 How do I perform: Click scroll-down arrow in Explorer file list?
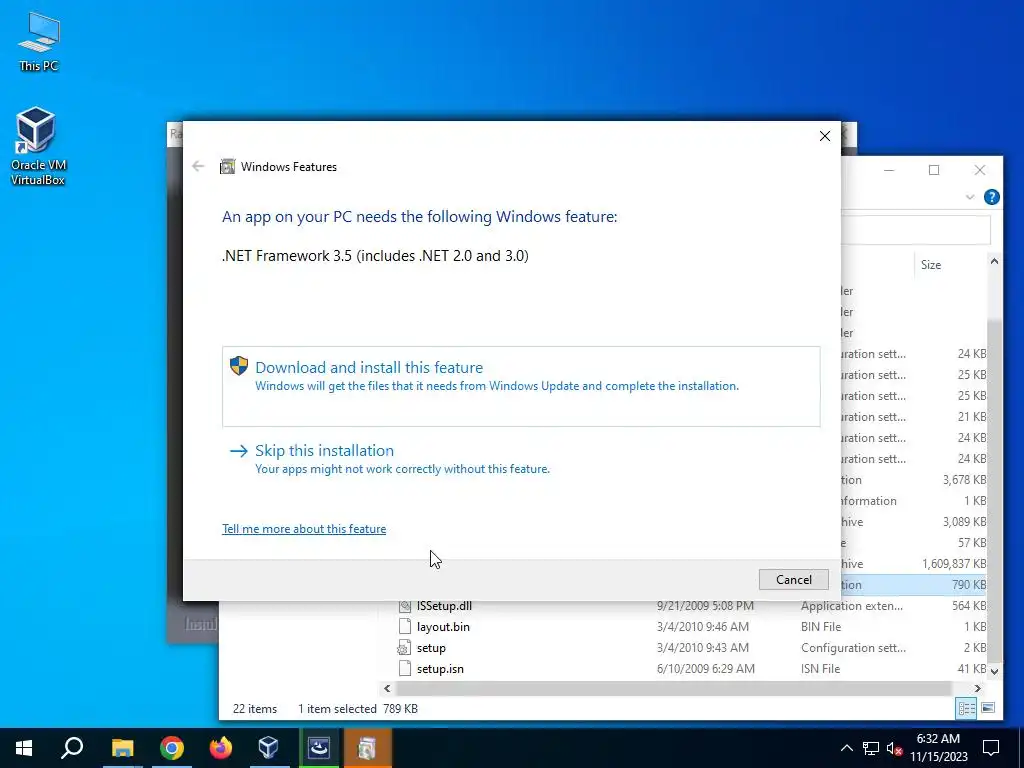[x=994, y=671]
